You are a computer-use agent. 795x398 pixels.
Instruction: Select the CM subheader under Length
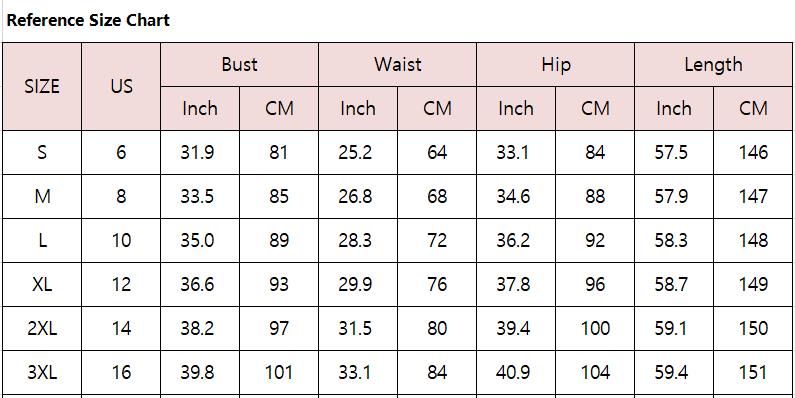[x=753, y=108]
